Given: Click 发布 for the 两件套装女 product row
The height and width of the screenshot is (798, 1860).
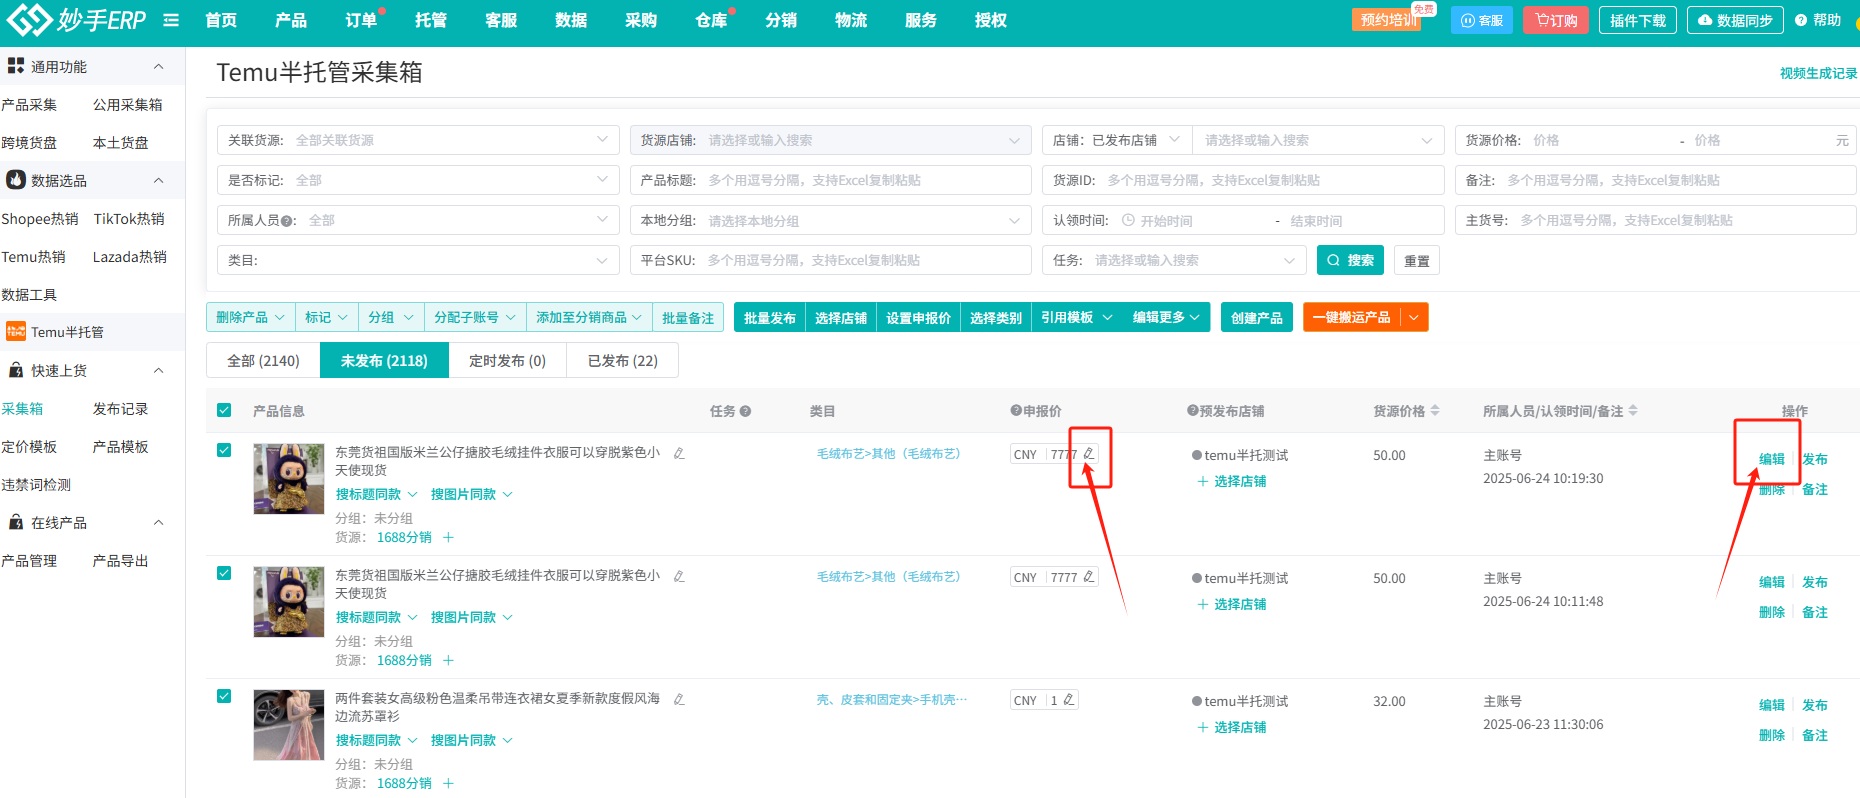Looking at the screenshot, I should [x=1815, y=705].
